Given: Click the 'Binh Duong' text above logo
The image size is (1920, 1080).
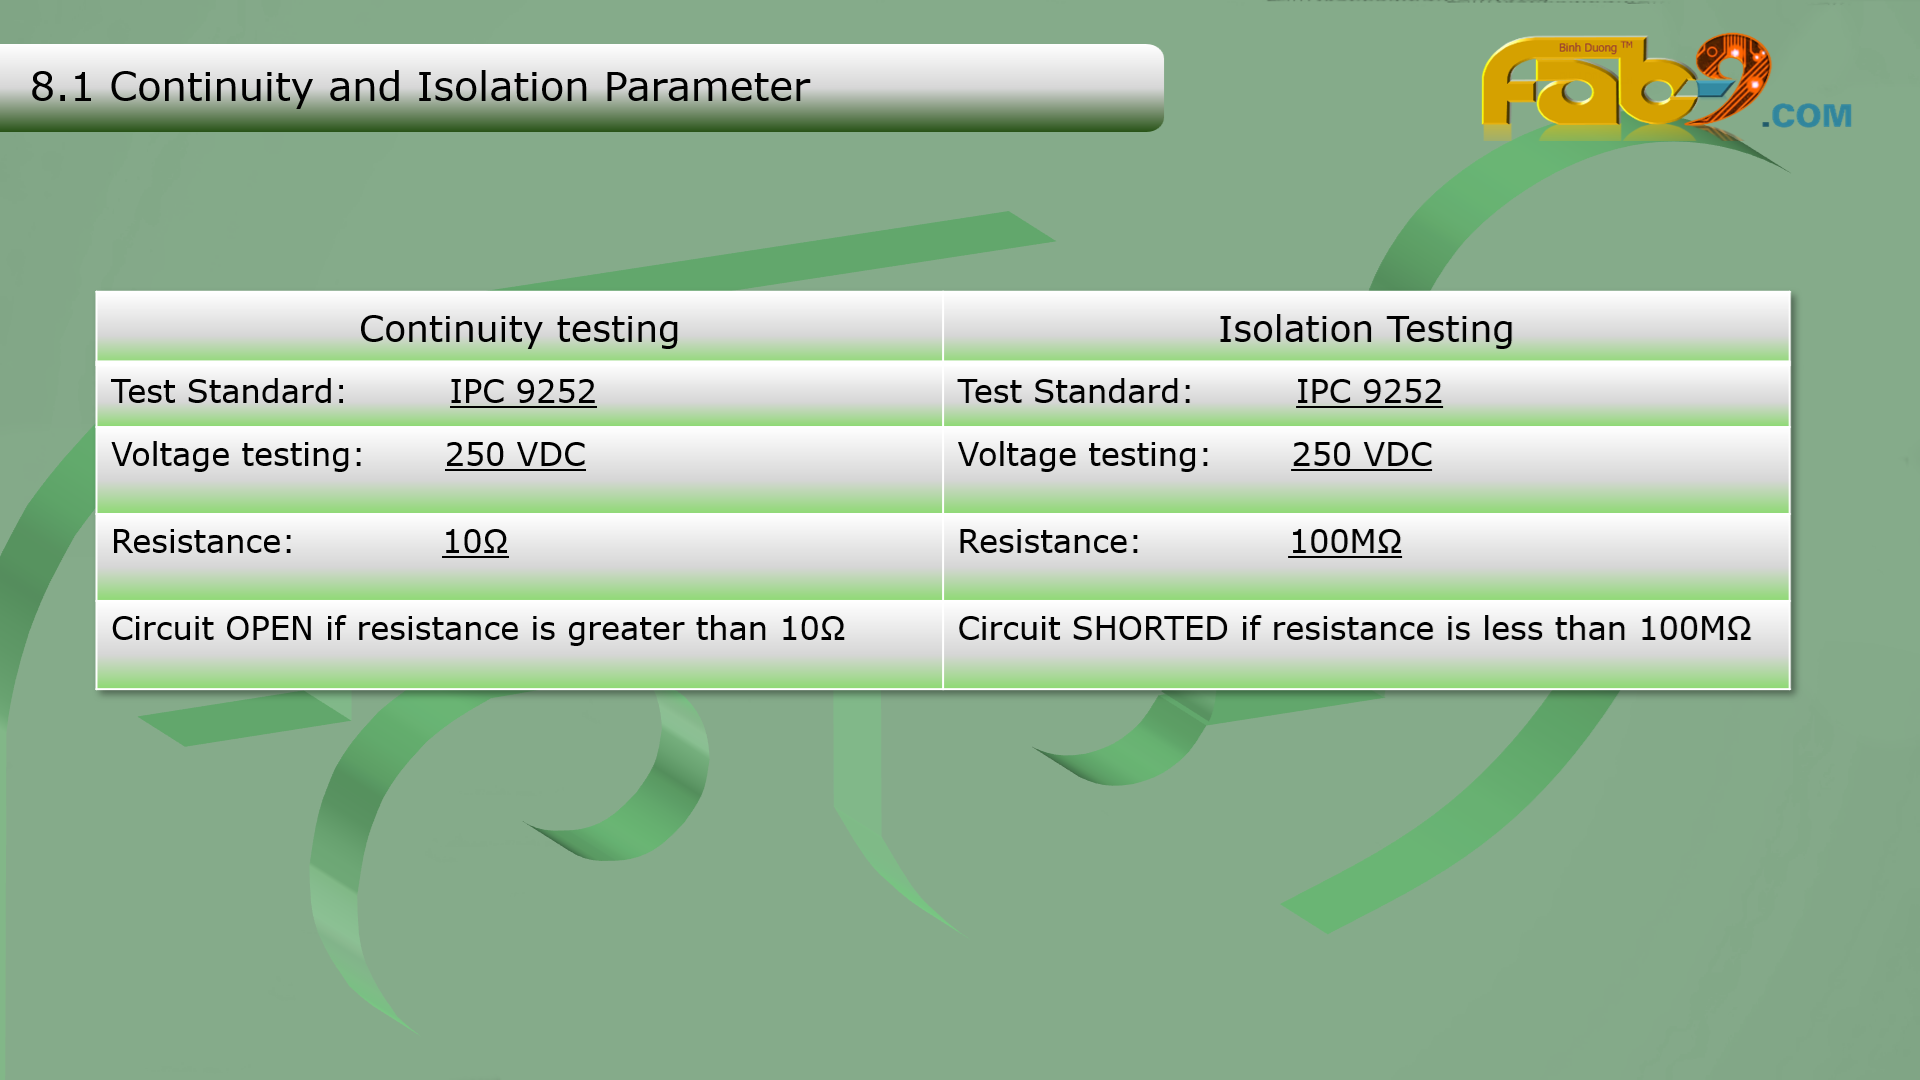Looking at the screenshot, I should pos(1588,48).
